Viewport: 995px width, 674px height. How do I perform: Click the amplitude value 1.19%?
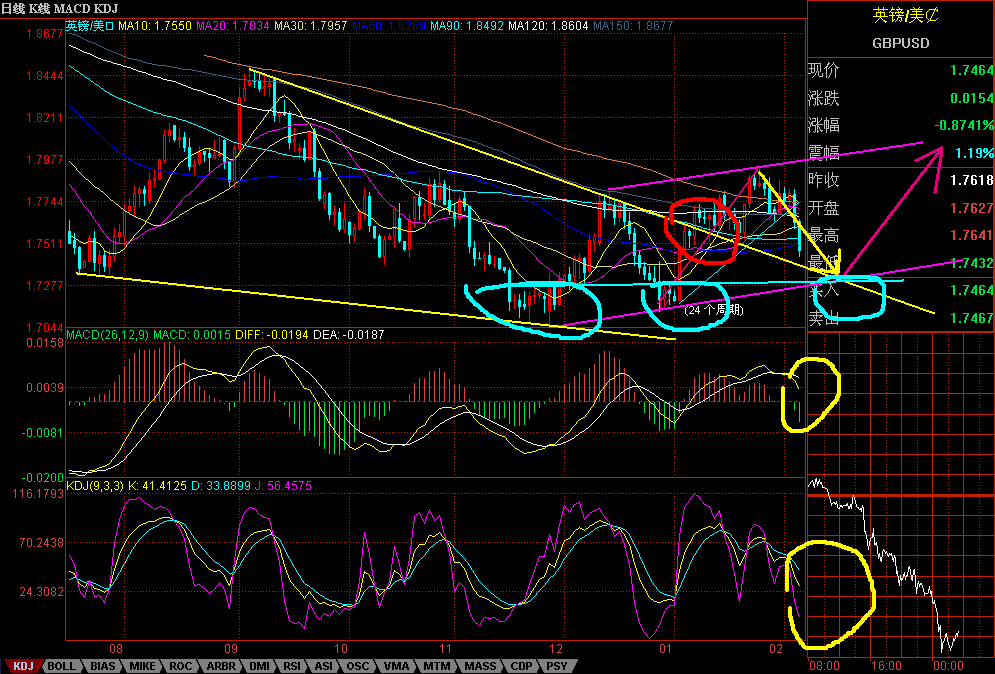(x=974, y=153)
